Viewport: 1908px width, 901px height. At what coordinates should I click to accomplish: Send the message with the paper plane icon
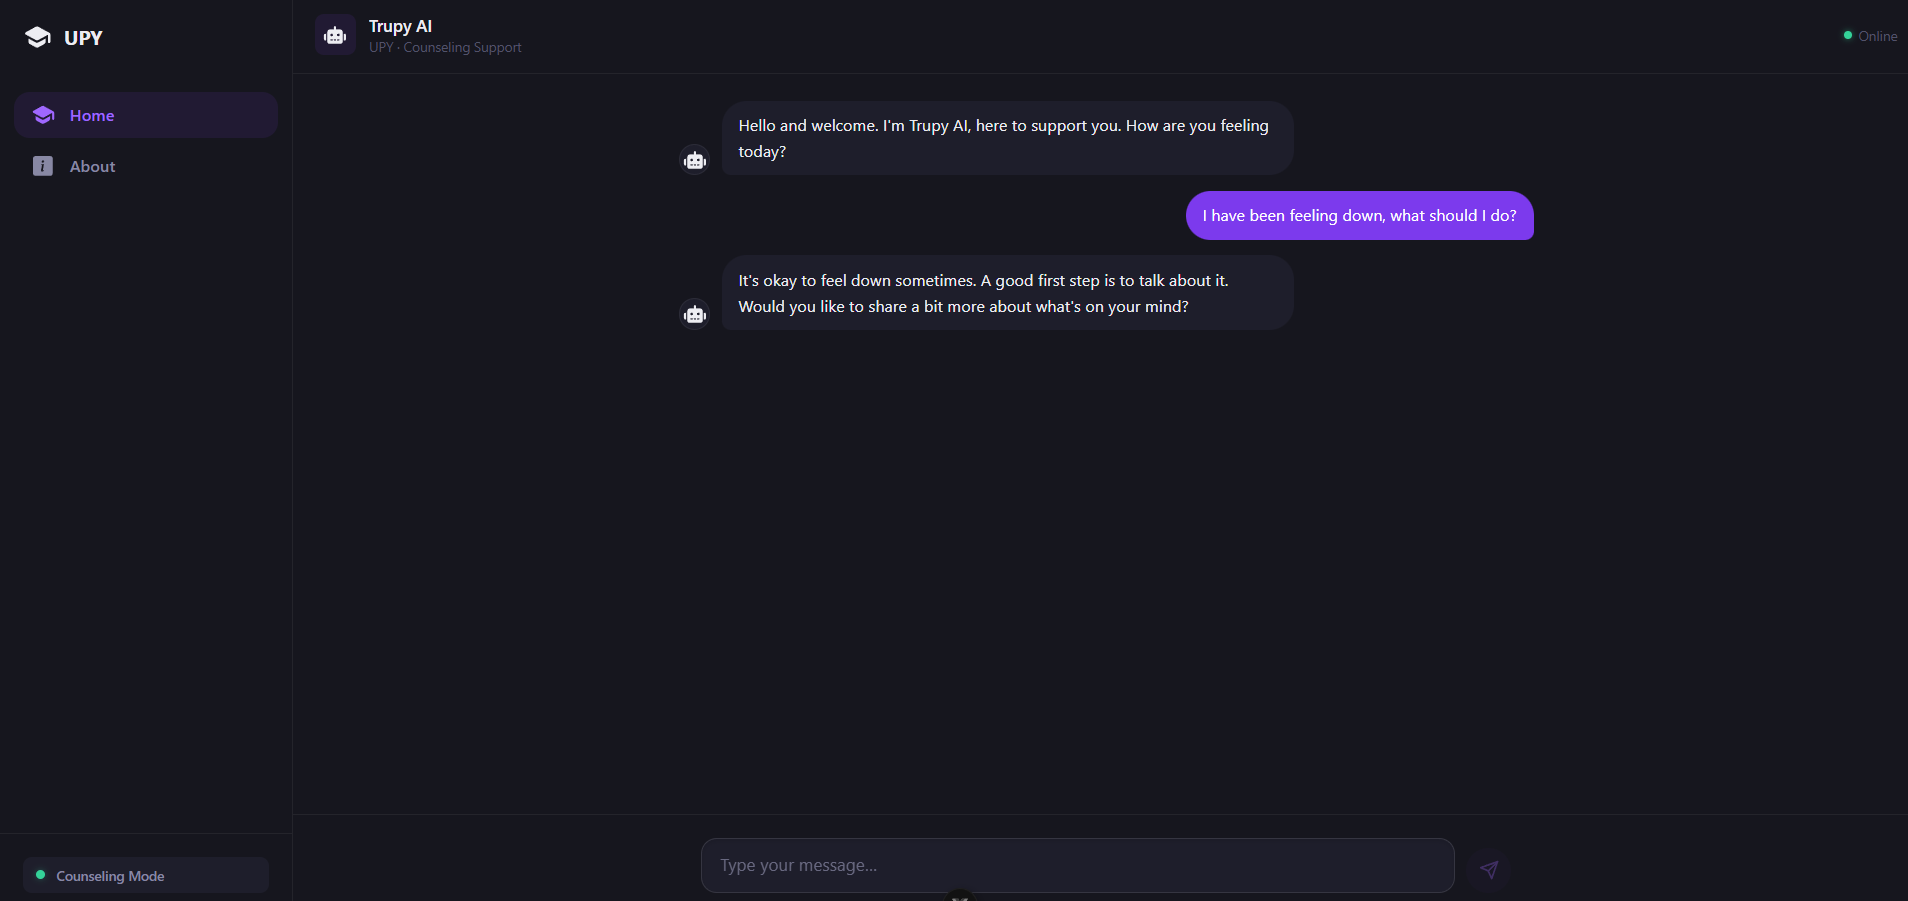point(1489,869)
